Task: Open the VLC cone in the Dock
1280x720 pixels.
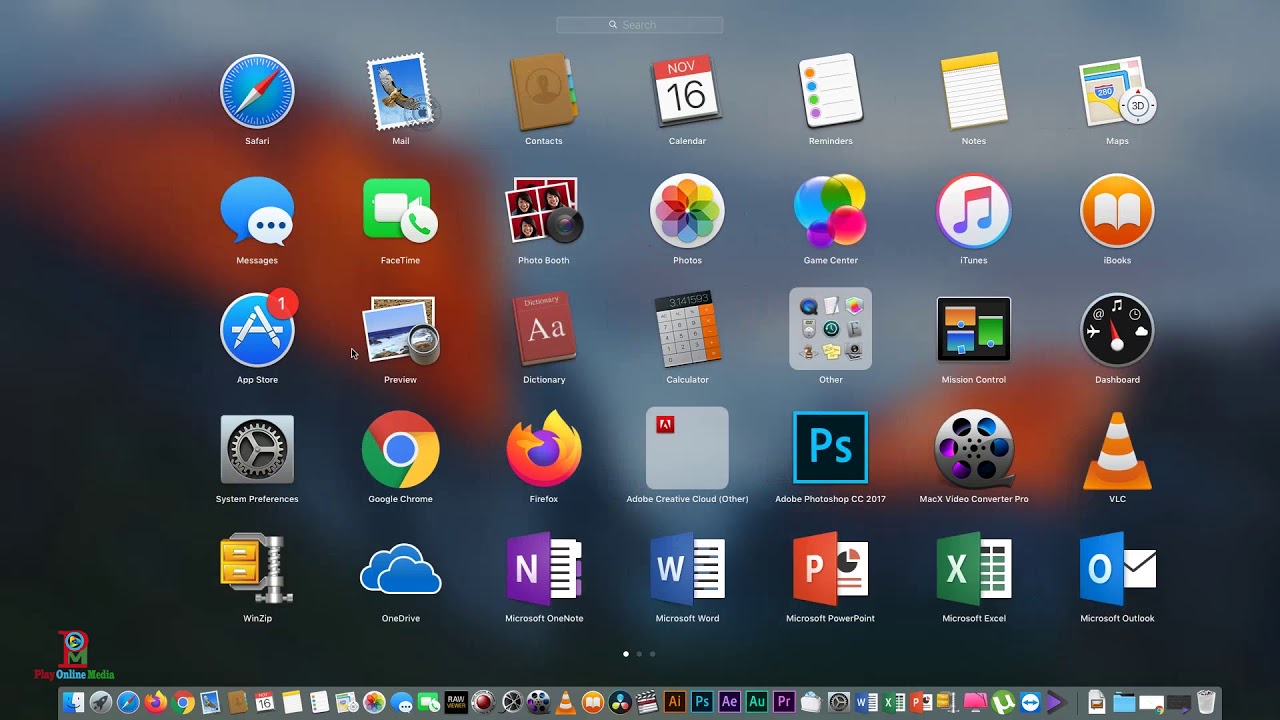Action: click(x=566, y=702)
